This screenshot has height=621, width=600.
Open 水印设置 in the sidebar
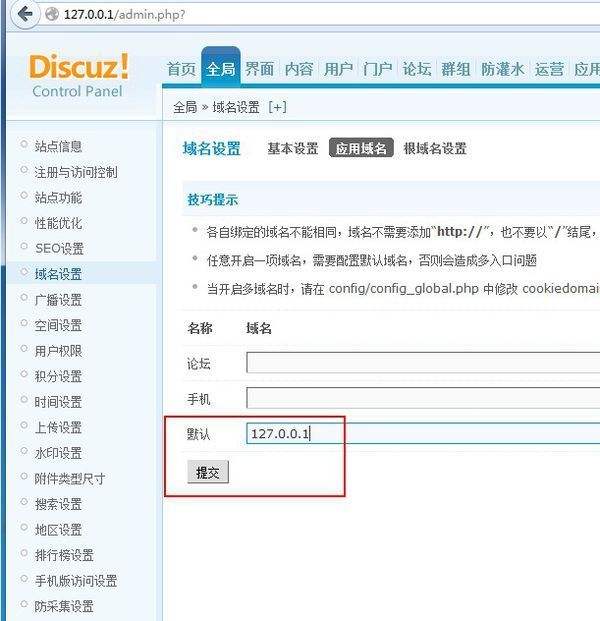coord(58,453)
